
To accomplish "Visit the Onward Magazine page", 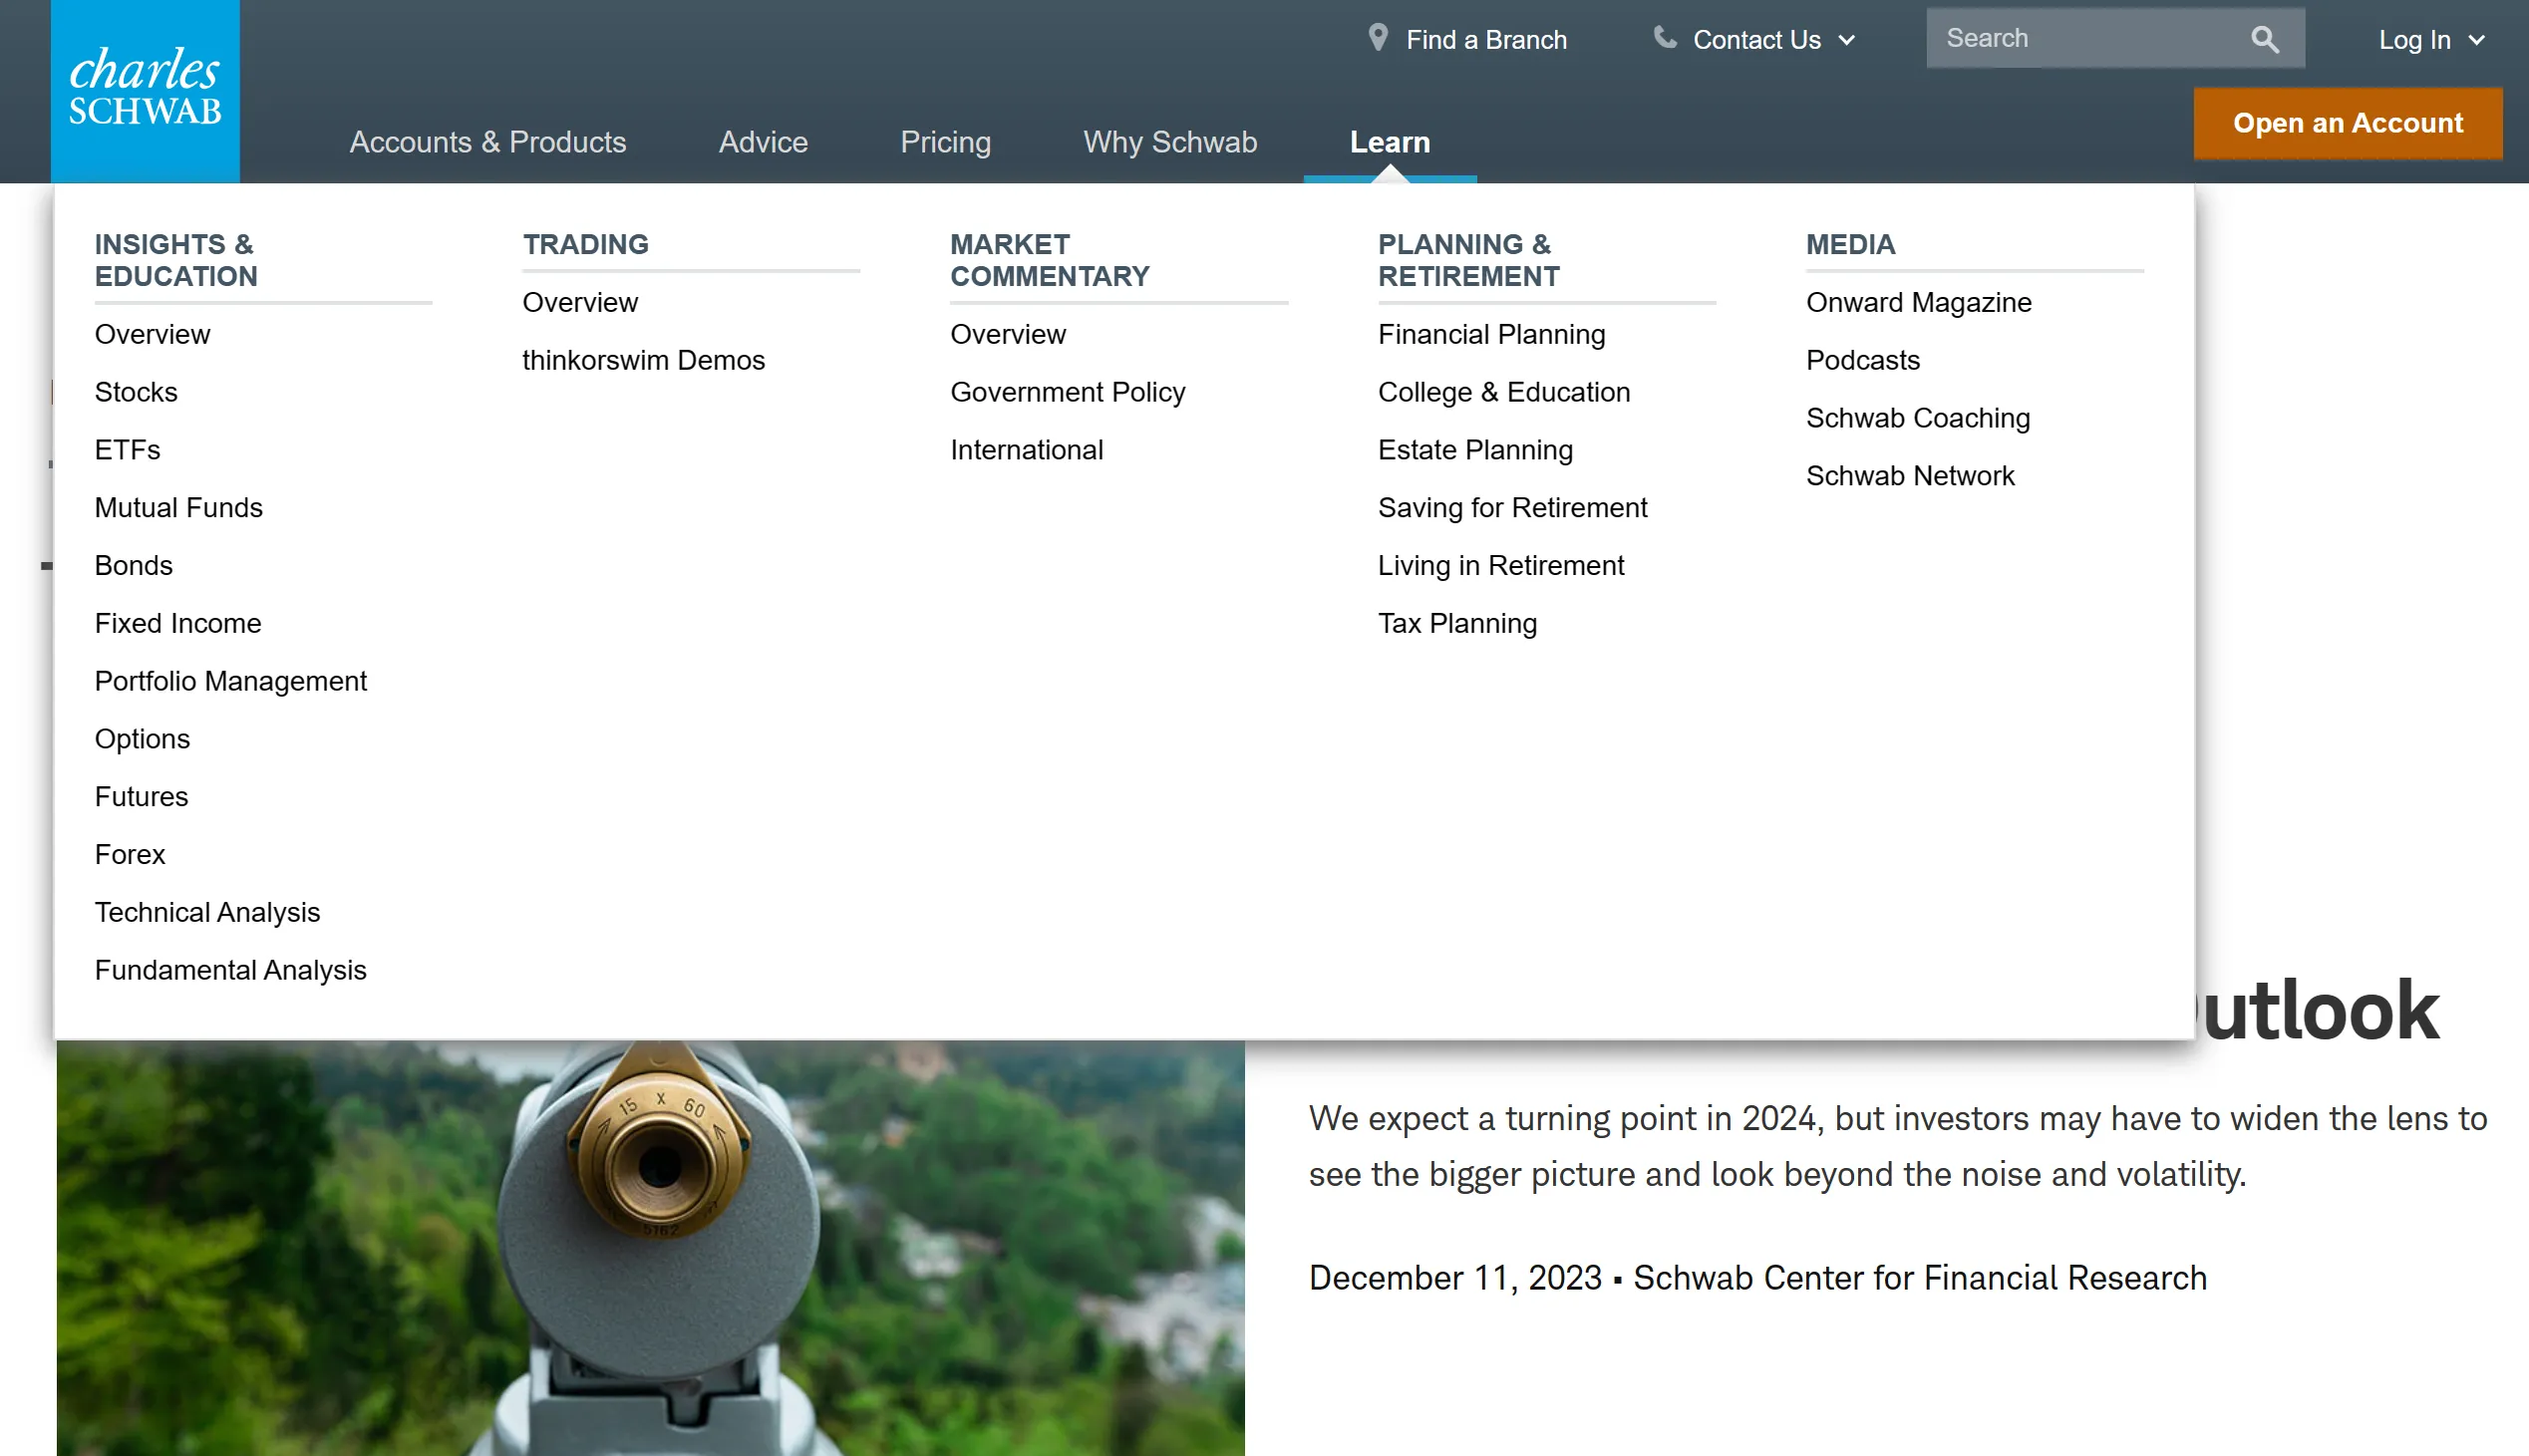I will 1918,302.
